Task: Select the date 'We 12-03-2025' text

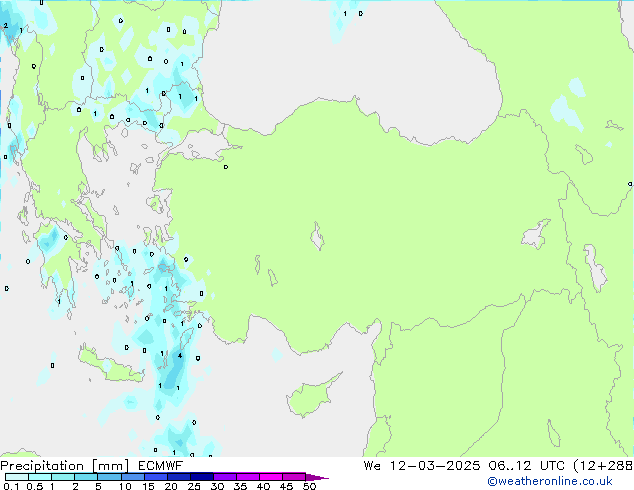Action: (x=422, y=466)
